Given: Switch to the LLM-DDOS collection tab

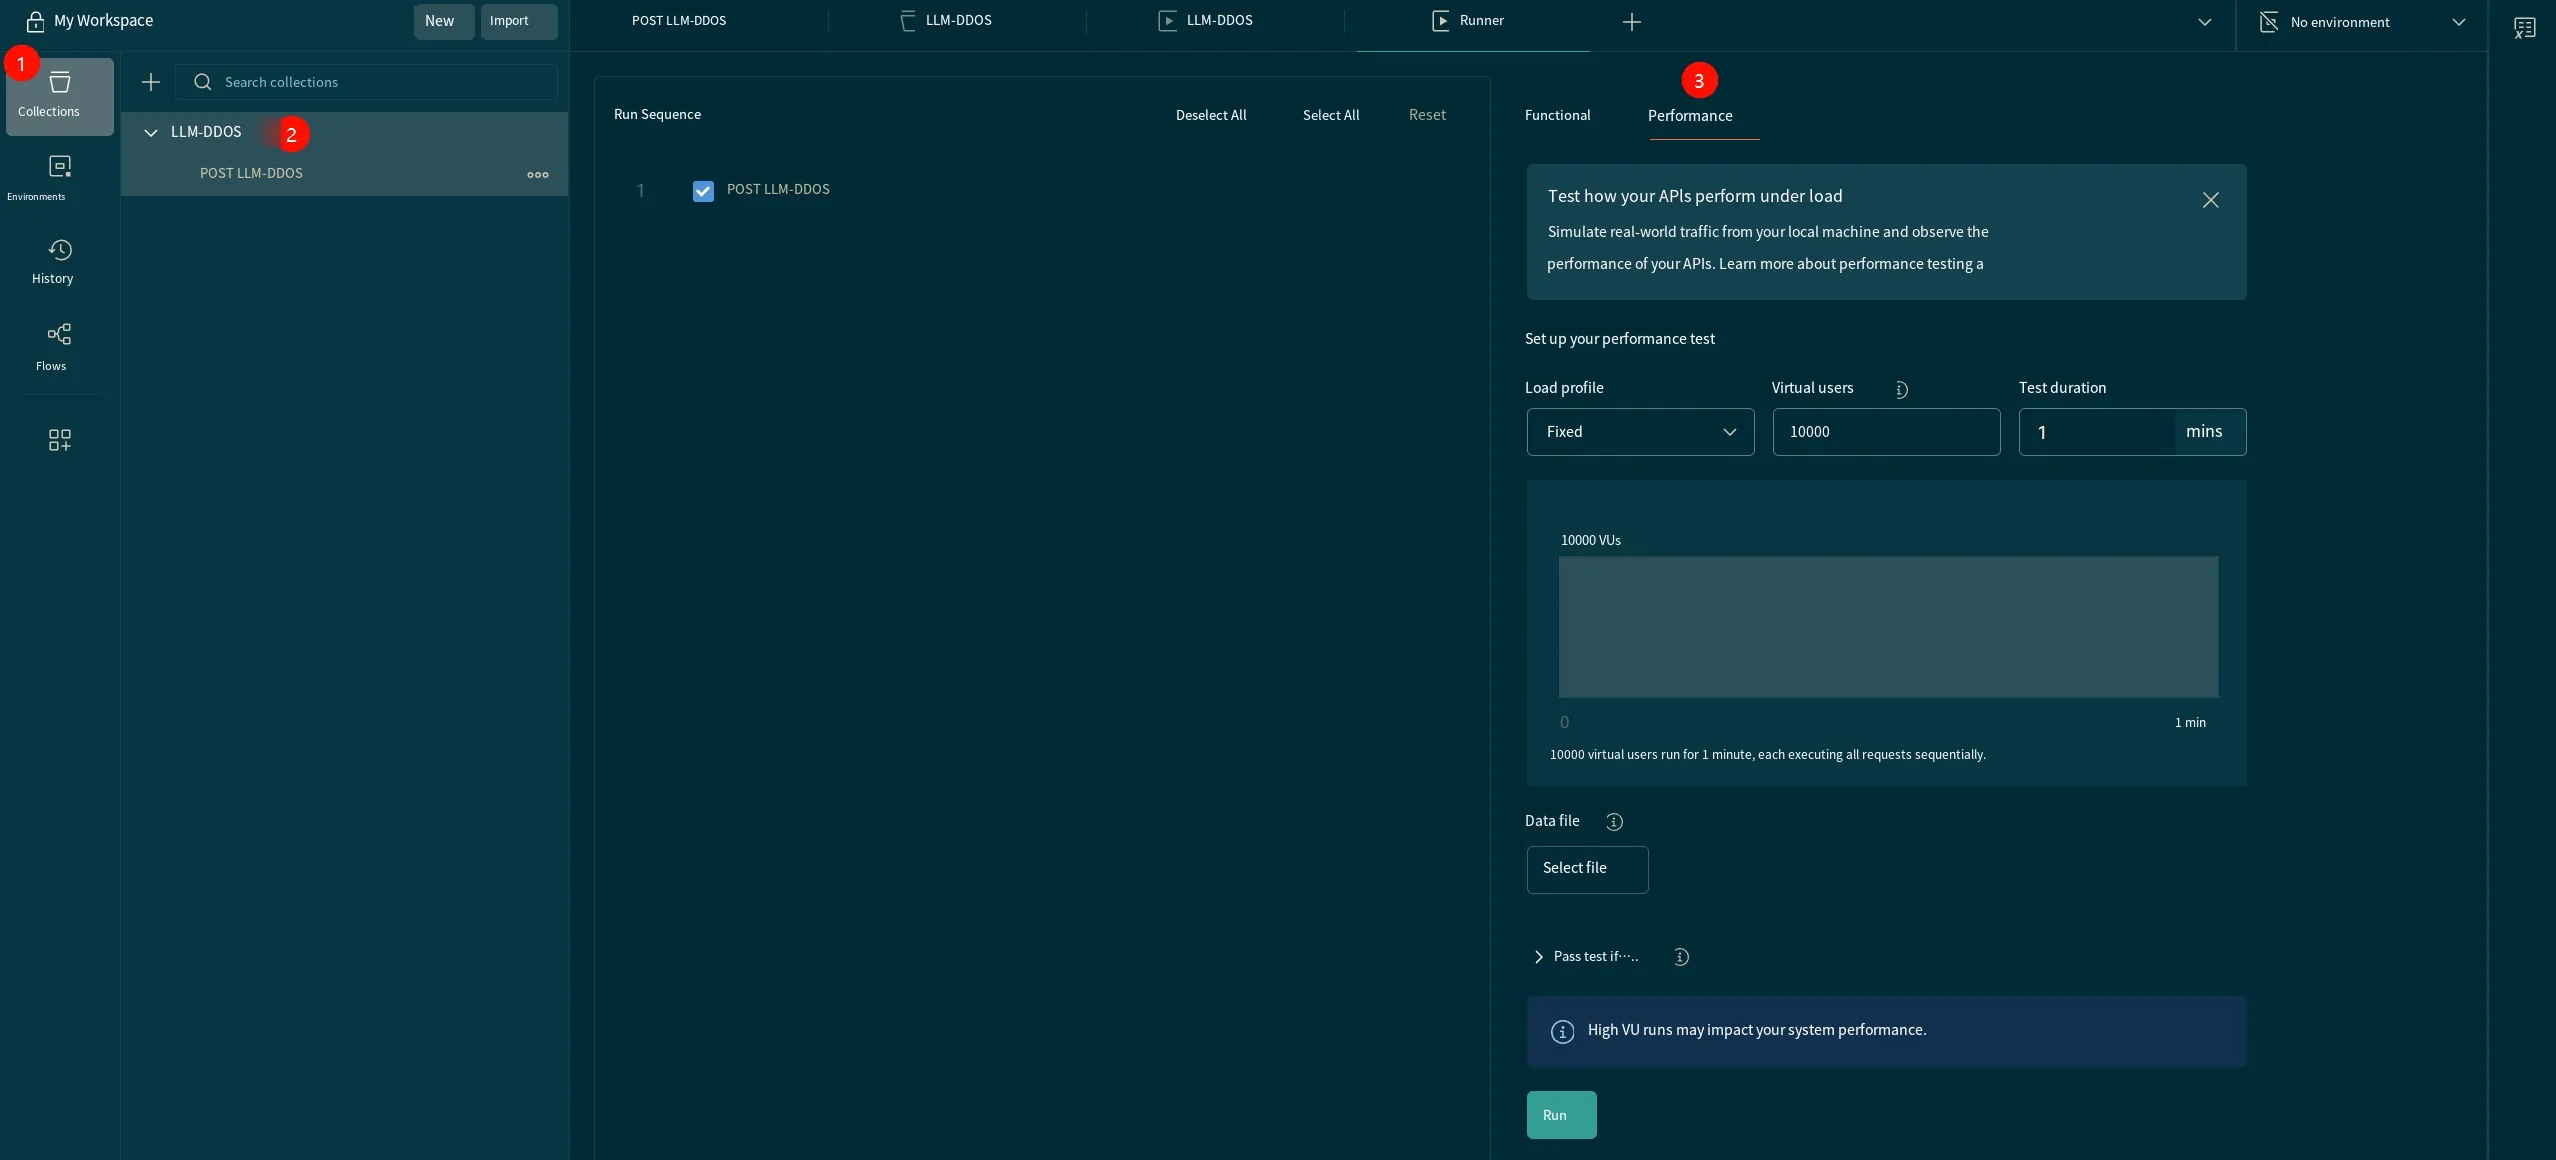Looking at the screenshot, I should 958,20.
